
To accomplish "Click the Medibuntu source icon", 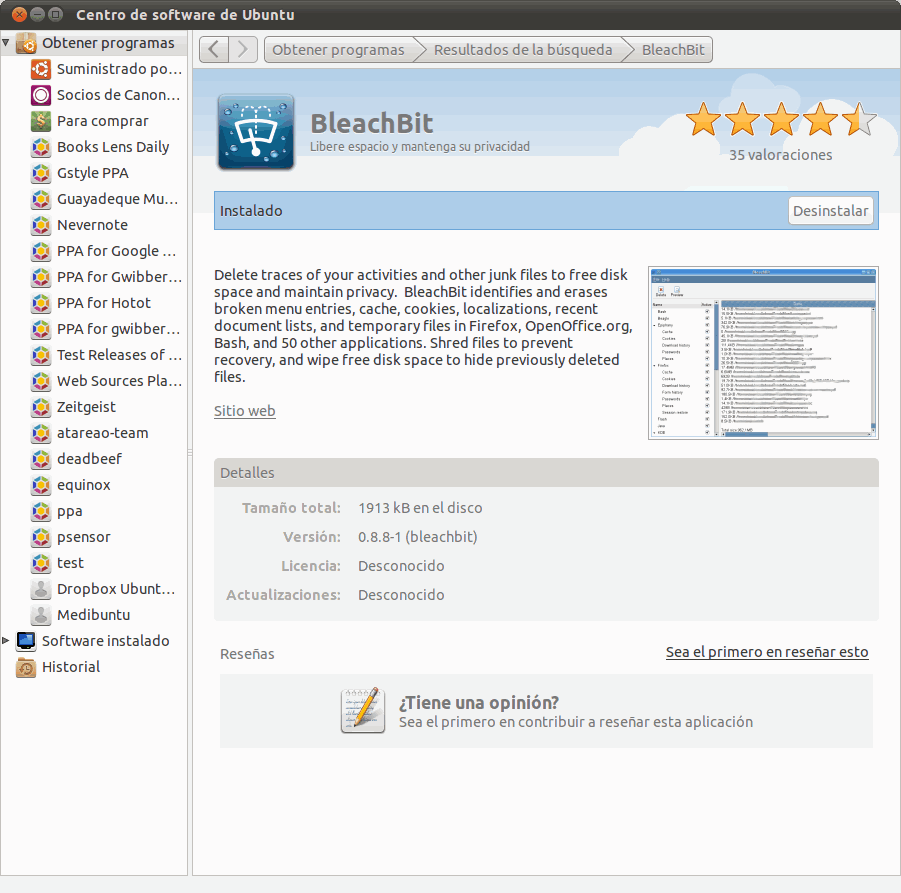I will click(x=41, y=615).
